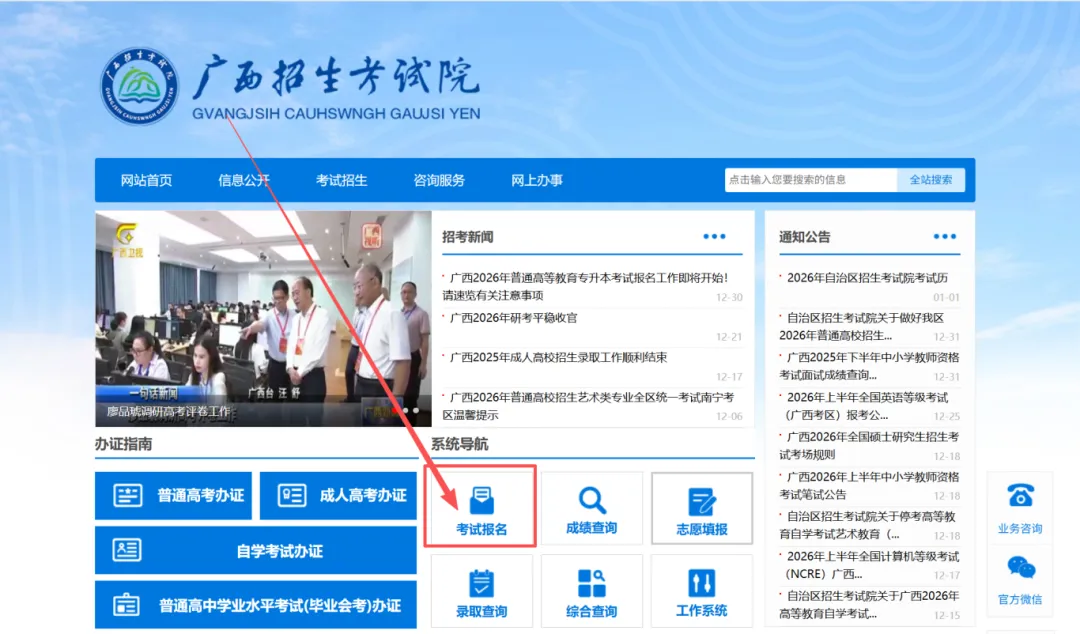The width and height of the screenshot is (1080, 634).
Task: Open notice 自治区招生考试院关于广西2026年高等教育自学考试
Action: pyautogui.click(x=869, y=604)
